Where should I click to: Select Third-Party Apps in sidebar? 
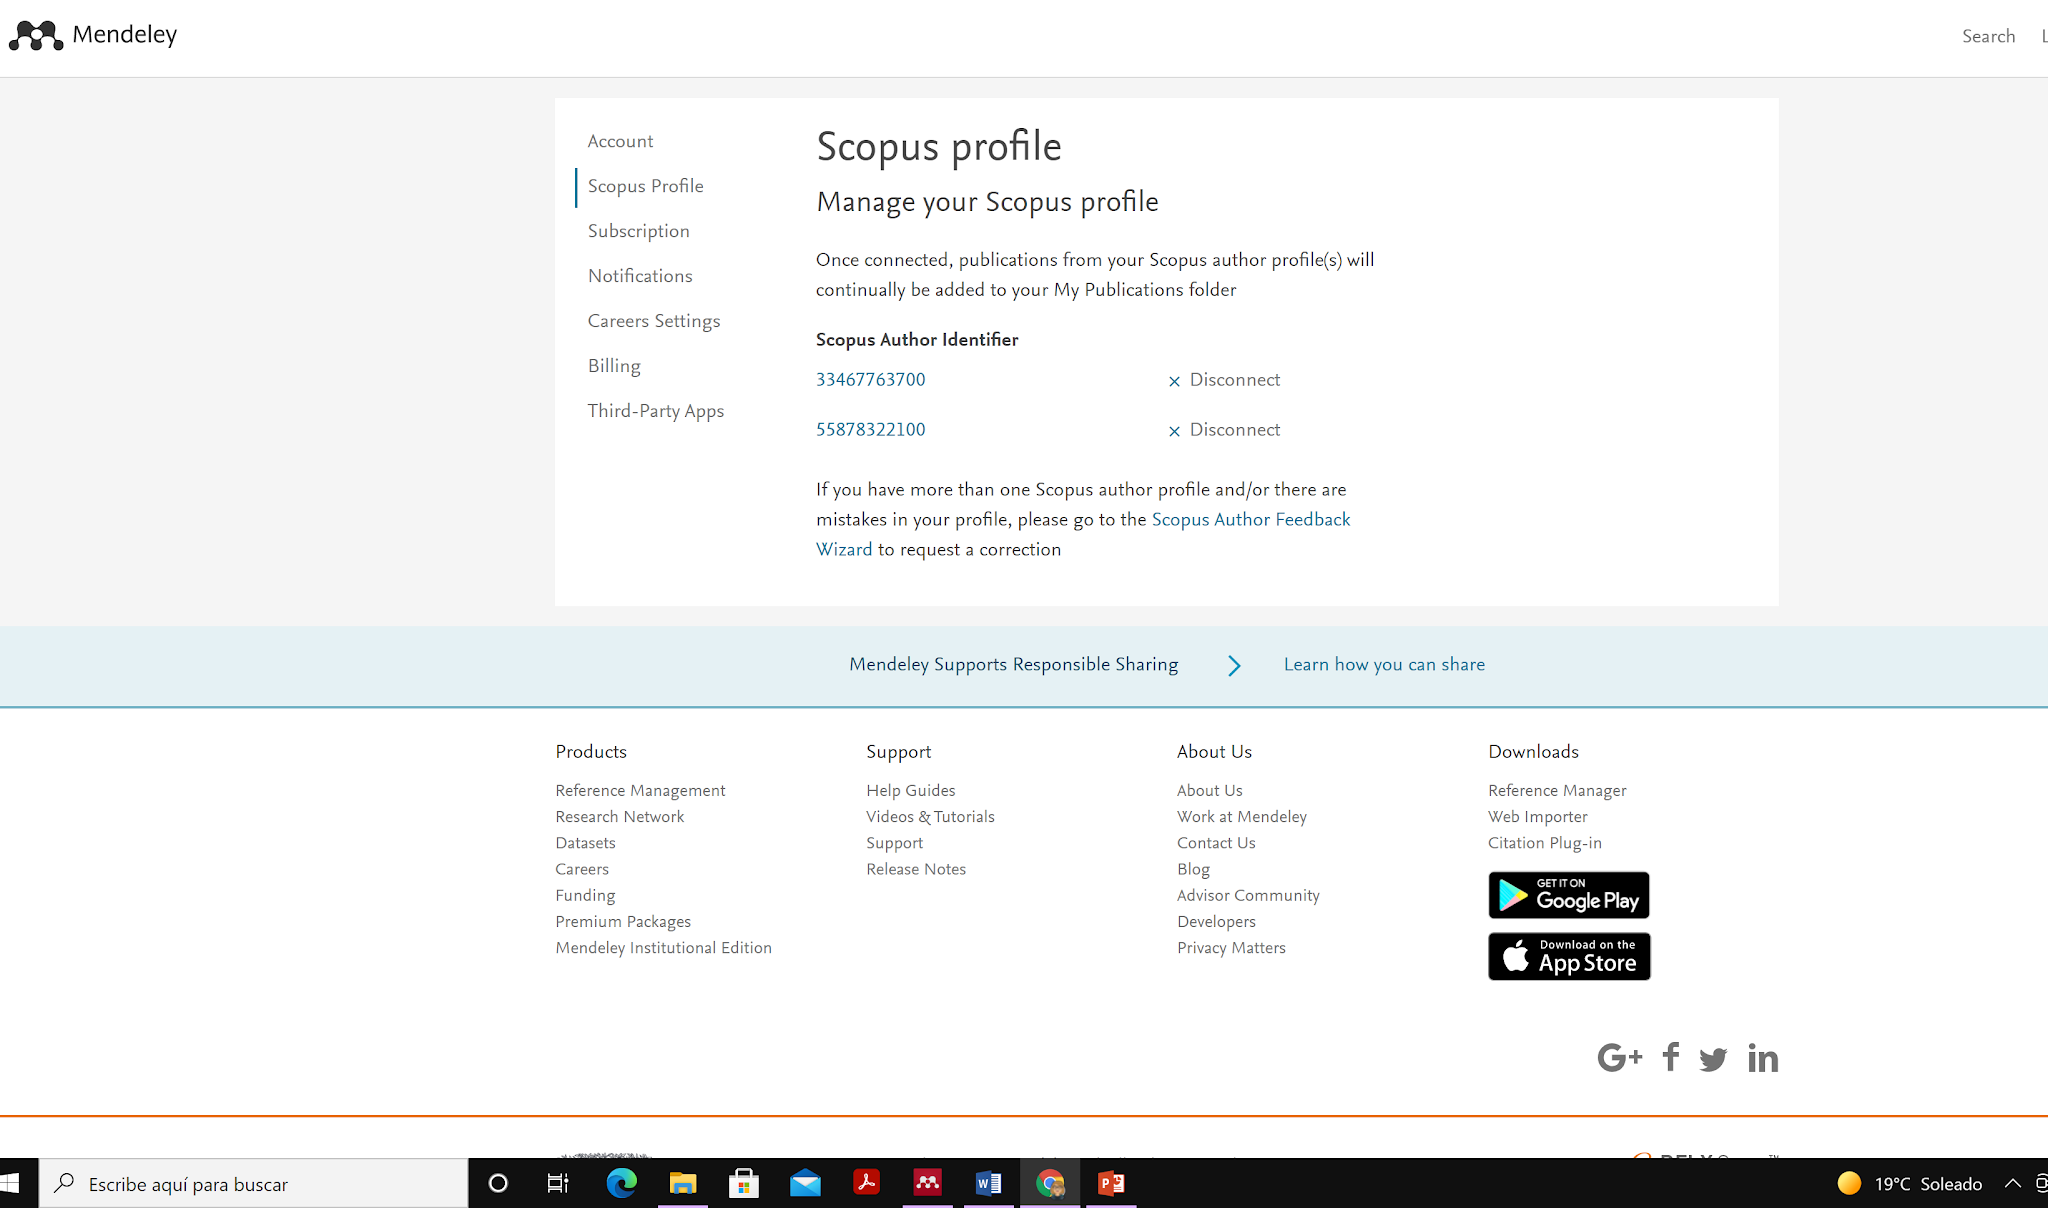pyautogui.click(x=655, y=411)
